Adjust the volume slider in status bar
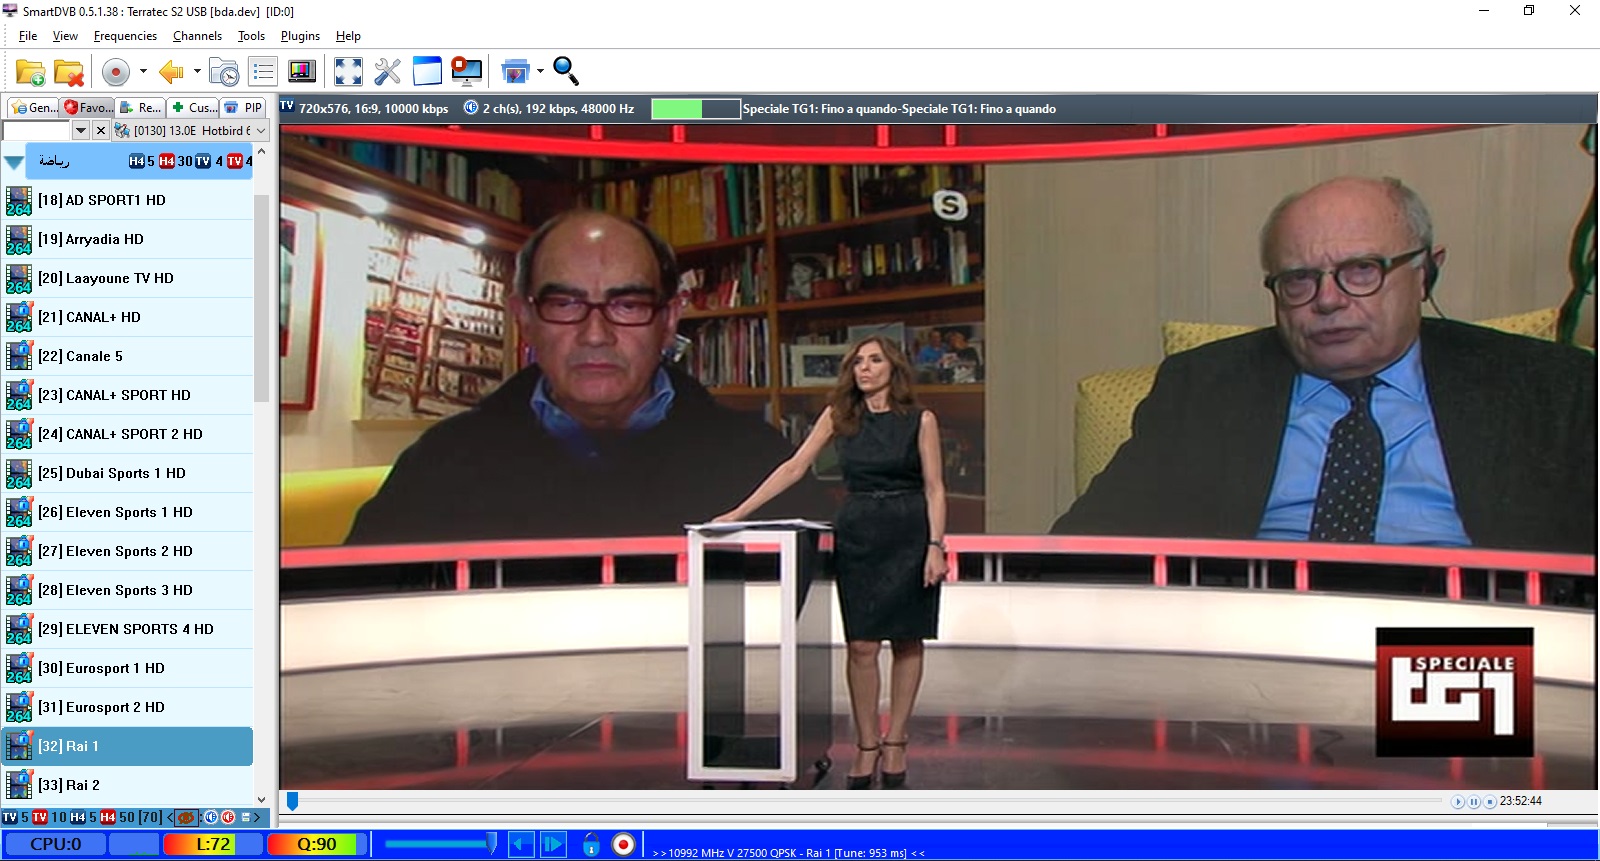 coord(441,844)
